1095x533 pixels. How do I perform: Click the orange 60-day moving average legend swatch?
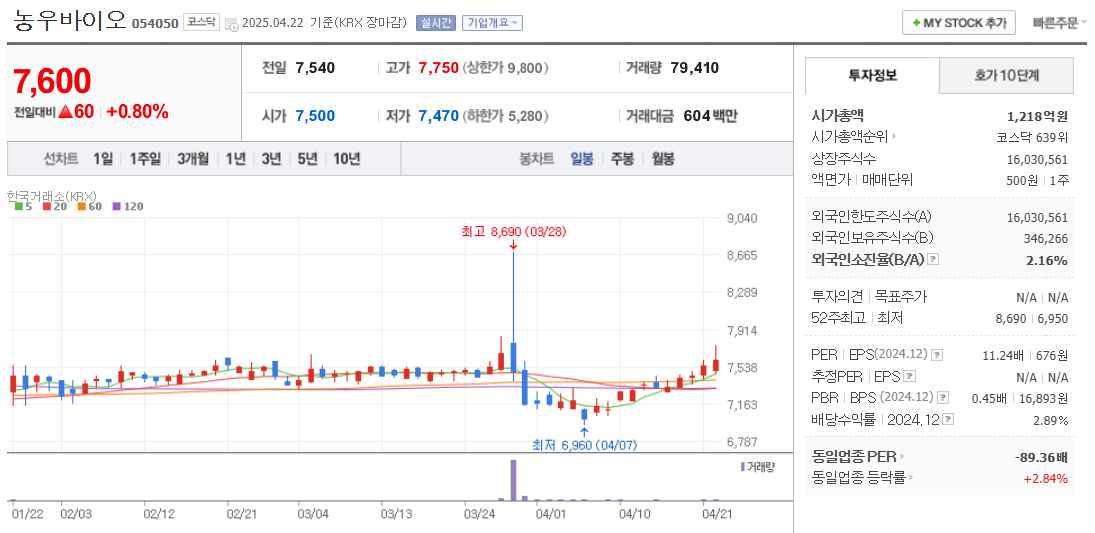81,206
